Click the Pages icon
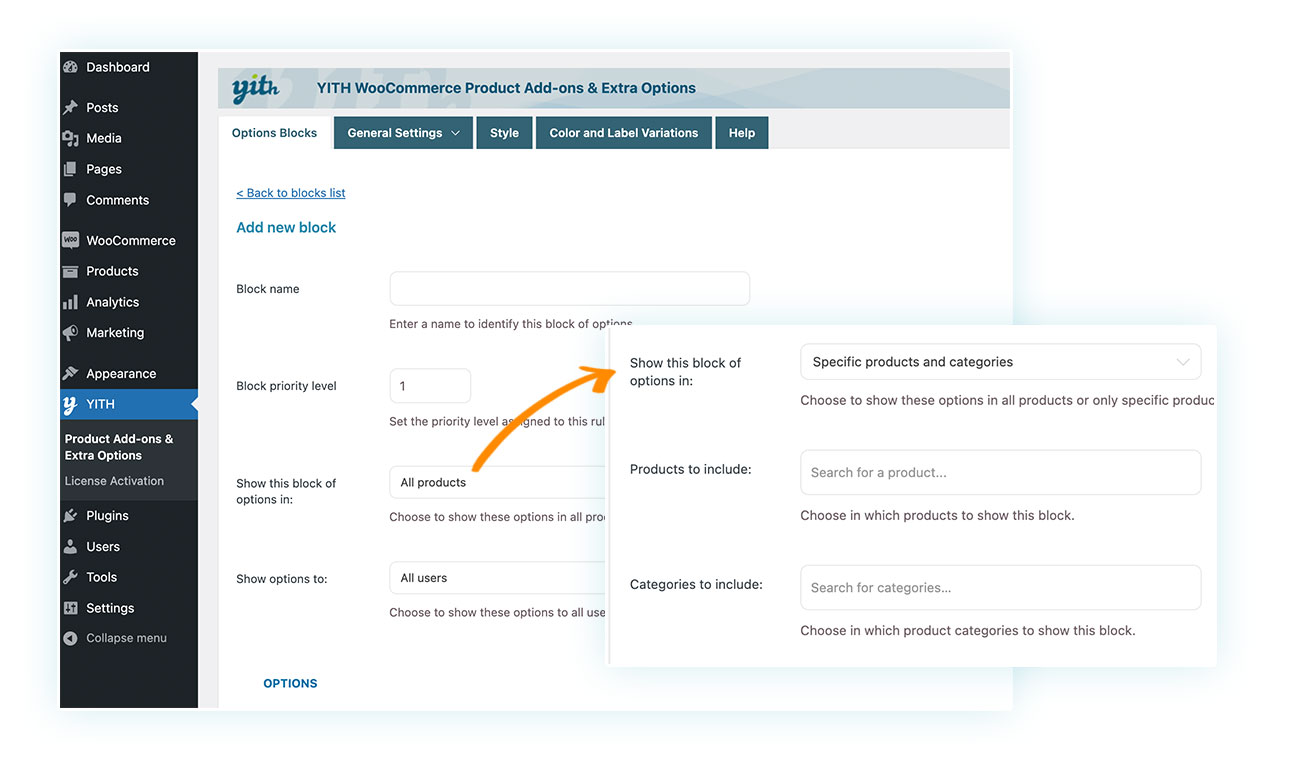The image size is (1300, 761). pos(70,169)
